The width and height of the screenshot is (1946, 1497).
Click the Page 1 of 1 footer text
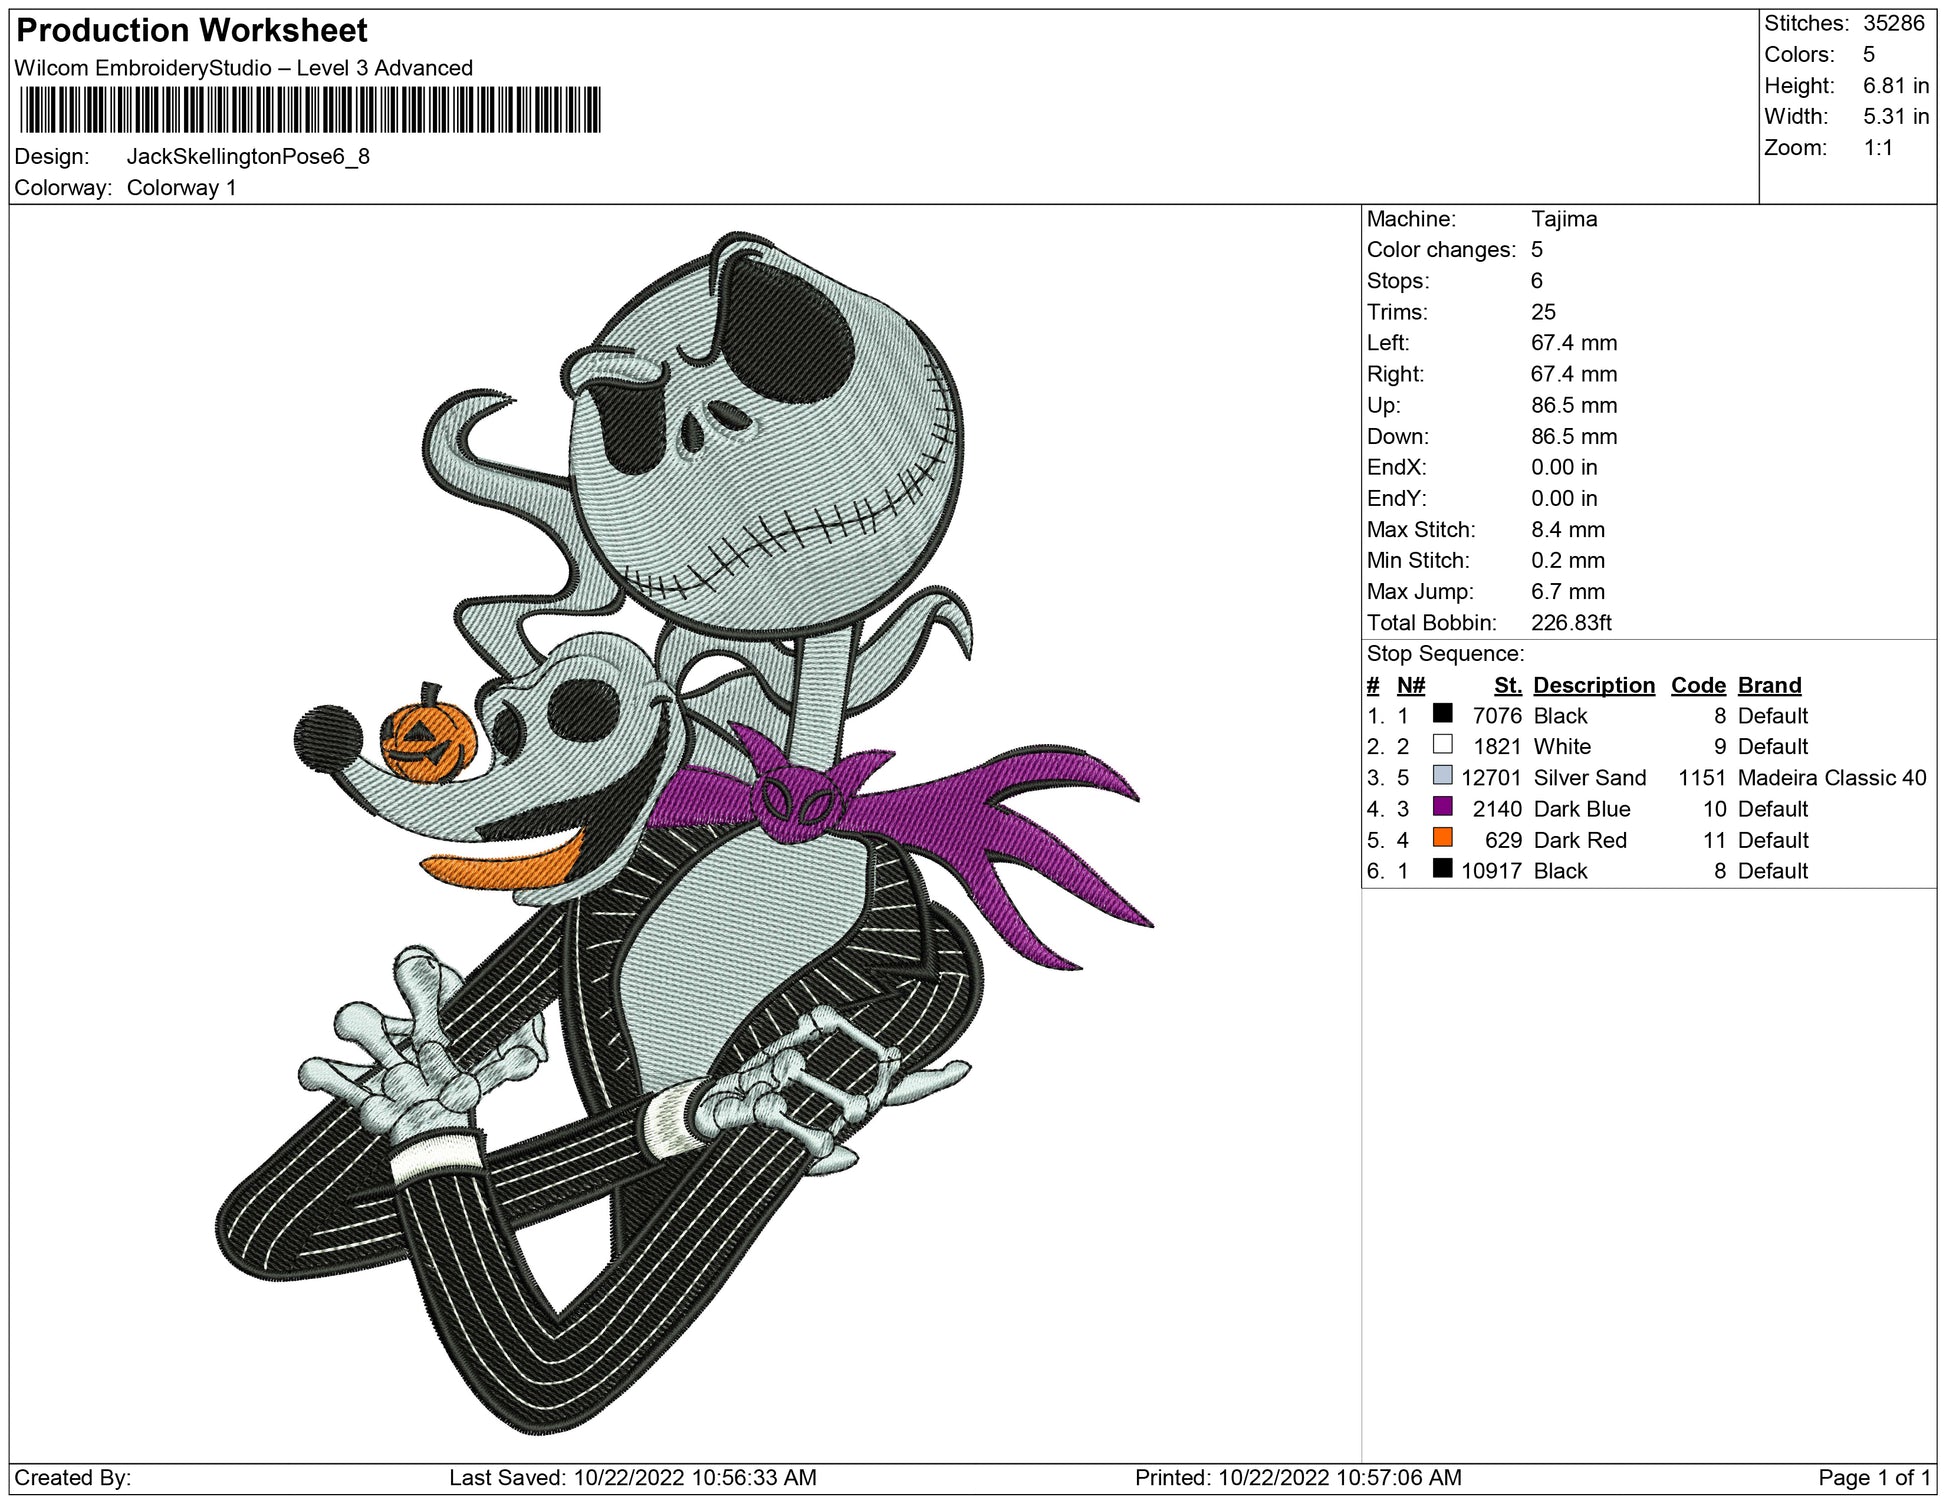(x=1874, y=1477)
